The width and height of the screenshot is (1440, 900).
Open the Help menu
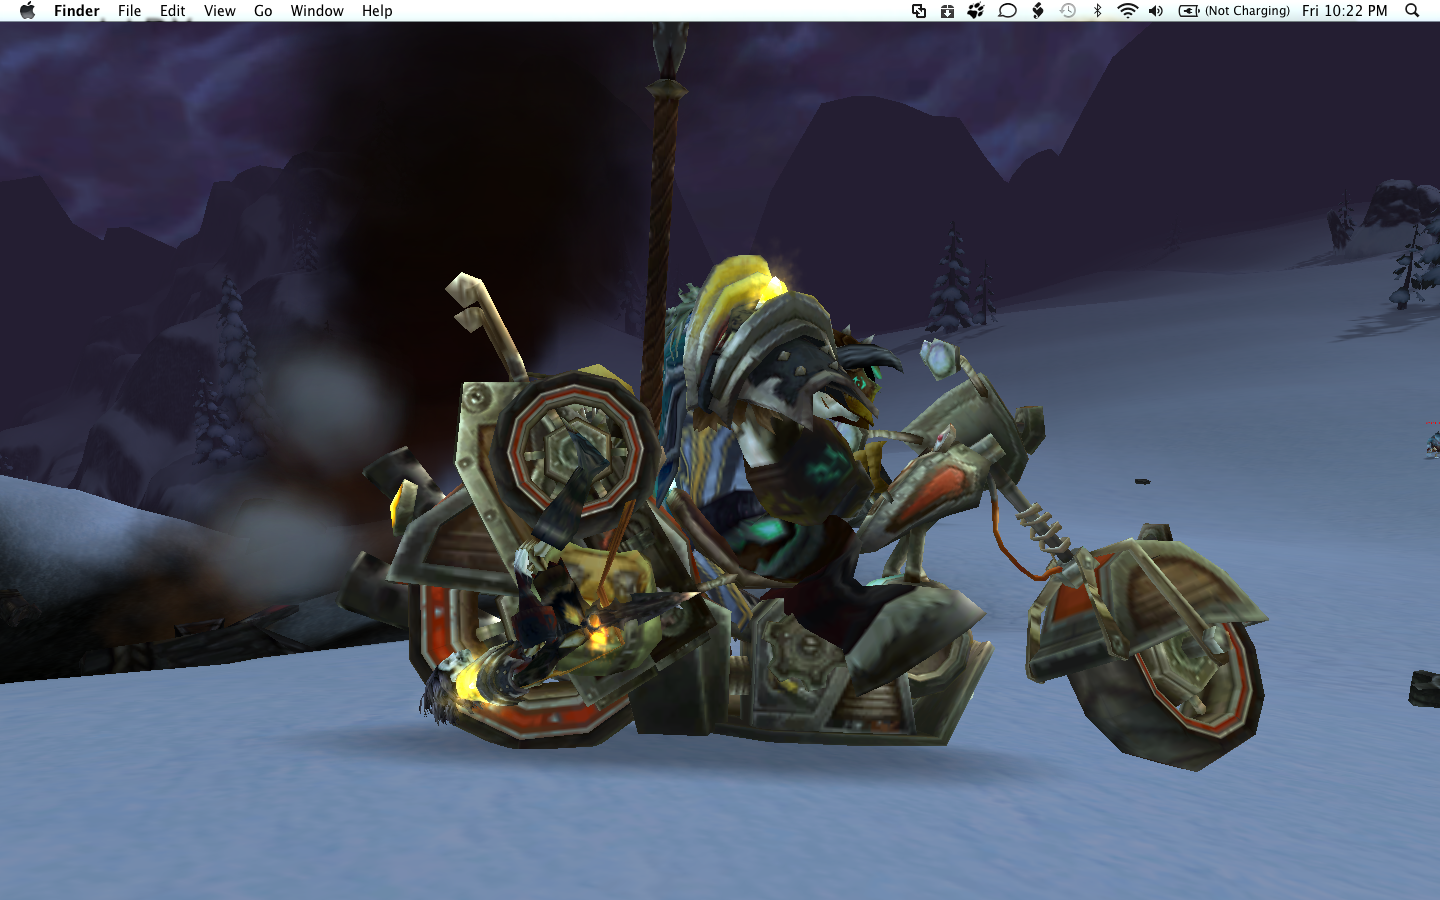[377, 11]
